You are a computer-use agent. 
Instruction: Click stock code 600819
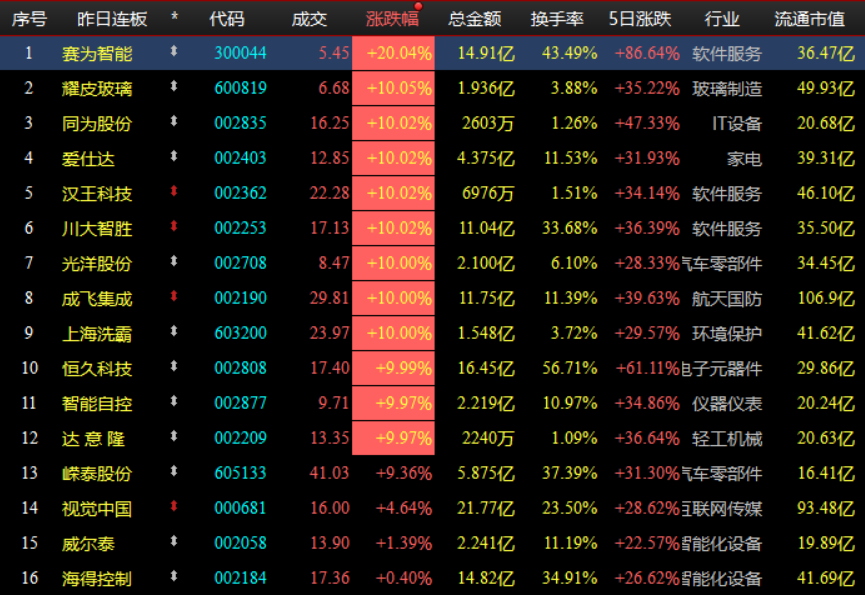click(x=241, y=88)
